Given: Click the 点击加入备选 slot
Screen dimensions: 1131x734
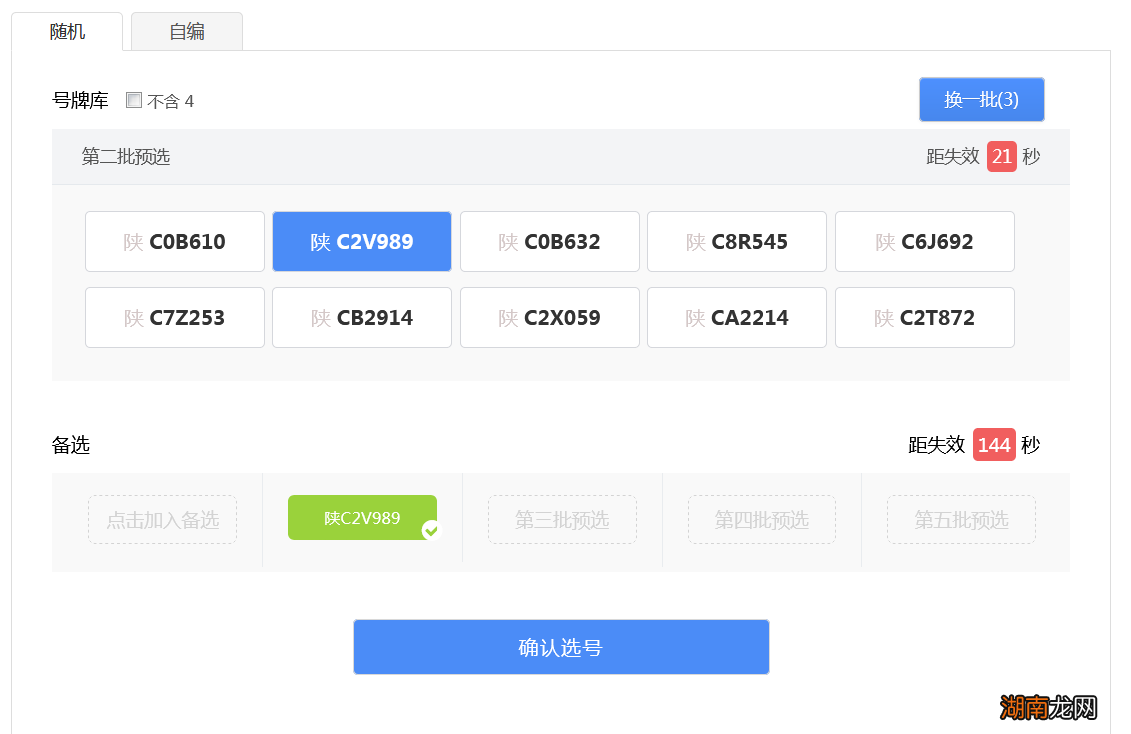Looking at the screenshot, I should pos(162,520).
